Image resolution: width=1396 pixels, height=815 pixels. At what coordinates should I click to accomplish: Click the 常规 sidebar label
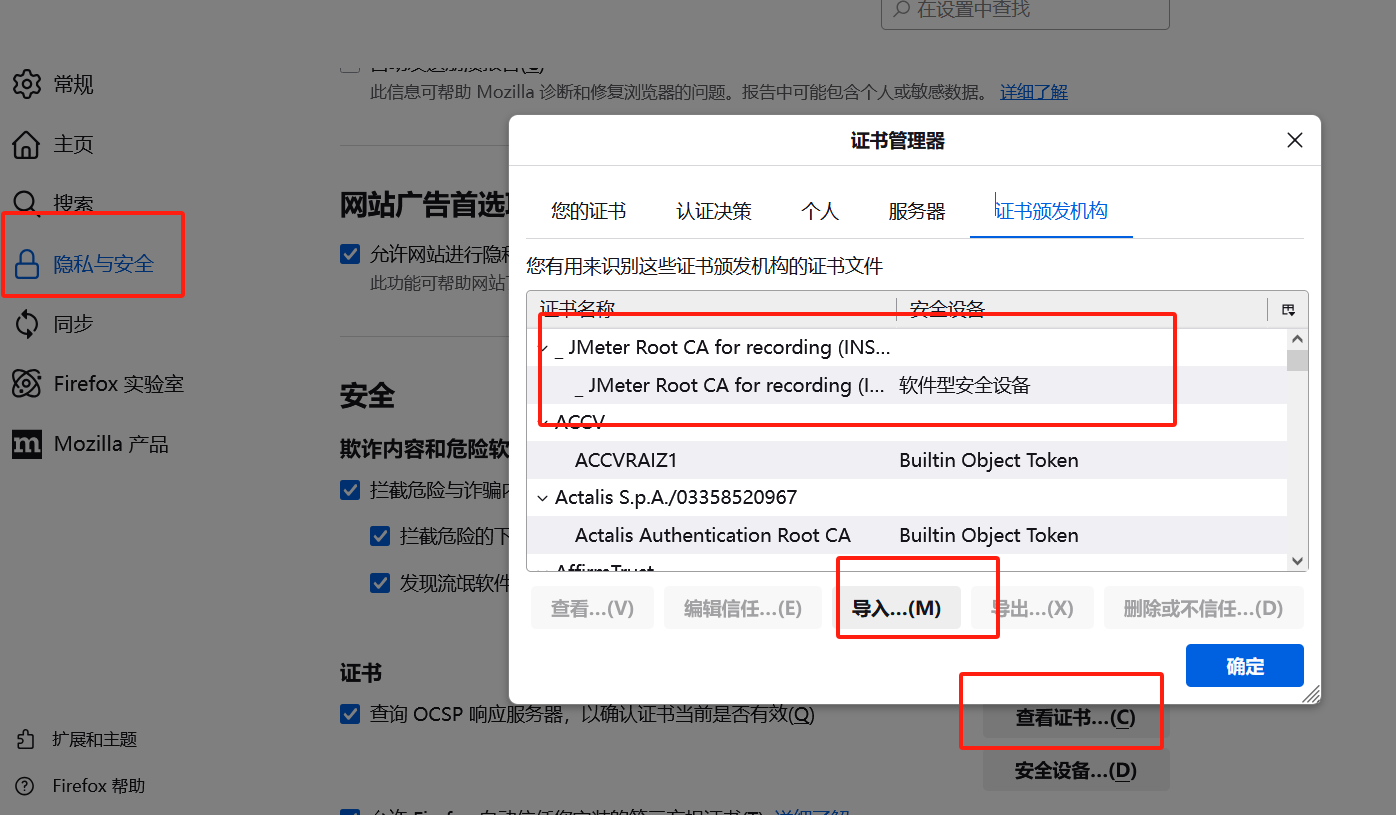[74, 85]
